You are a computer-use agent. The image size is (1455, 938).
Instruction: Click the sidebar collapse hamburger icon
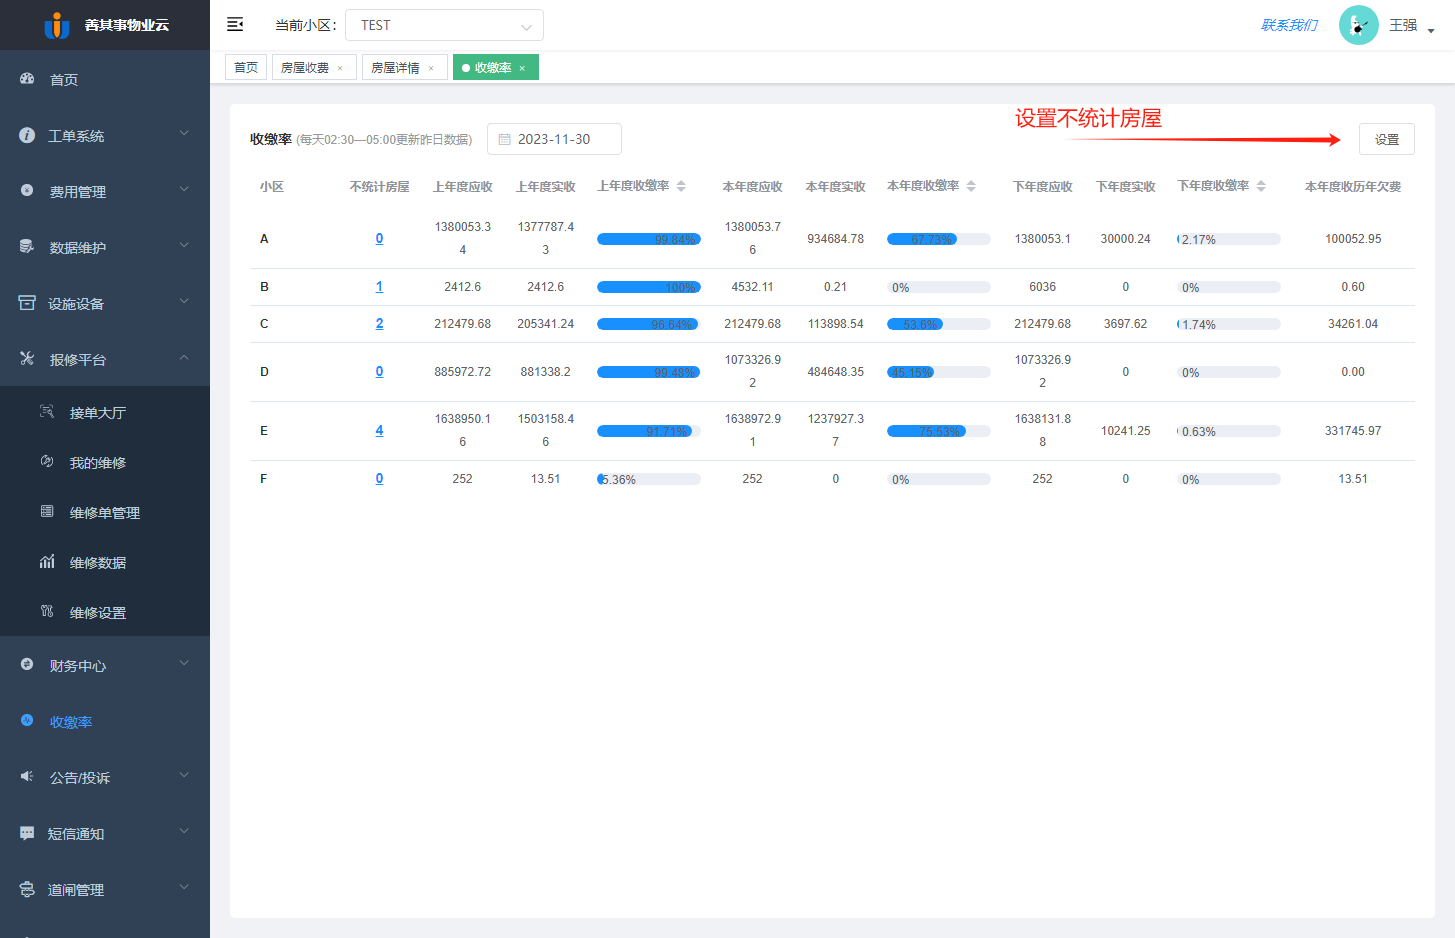235,24
